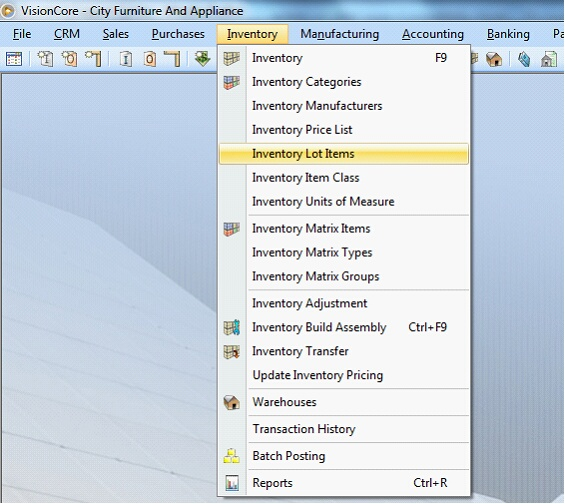Open Batch Posting
565x504 pixels.
pyautogui.click(x=344, y=456)
